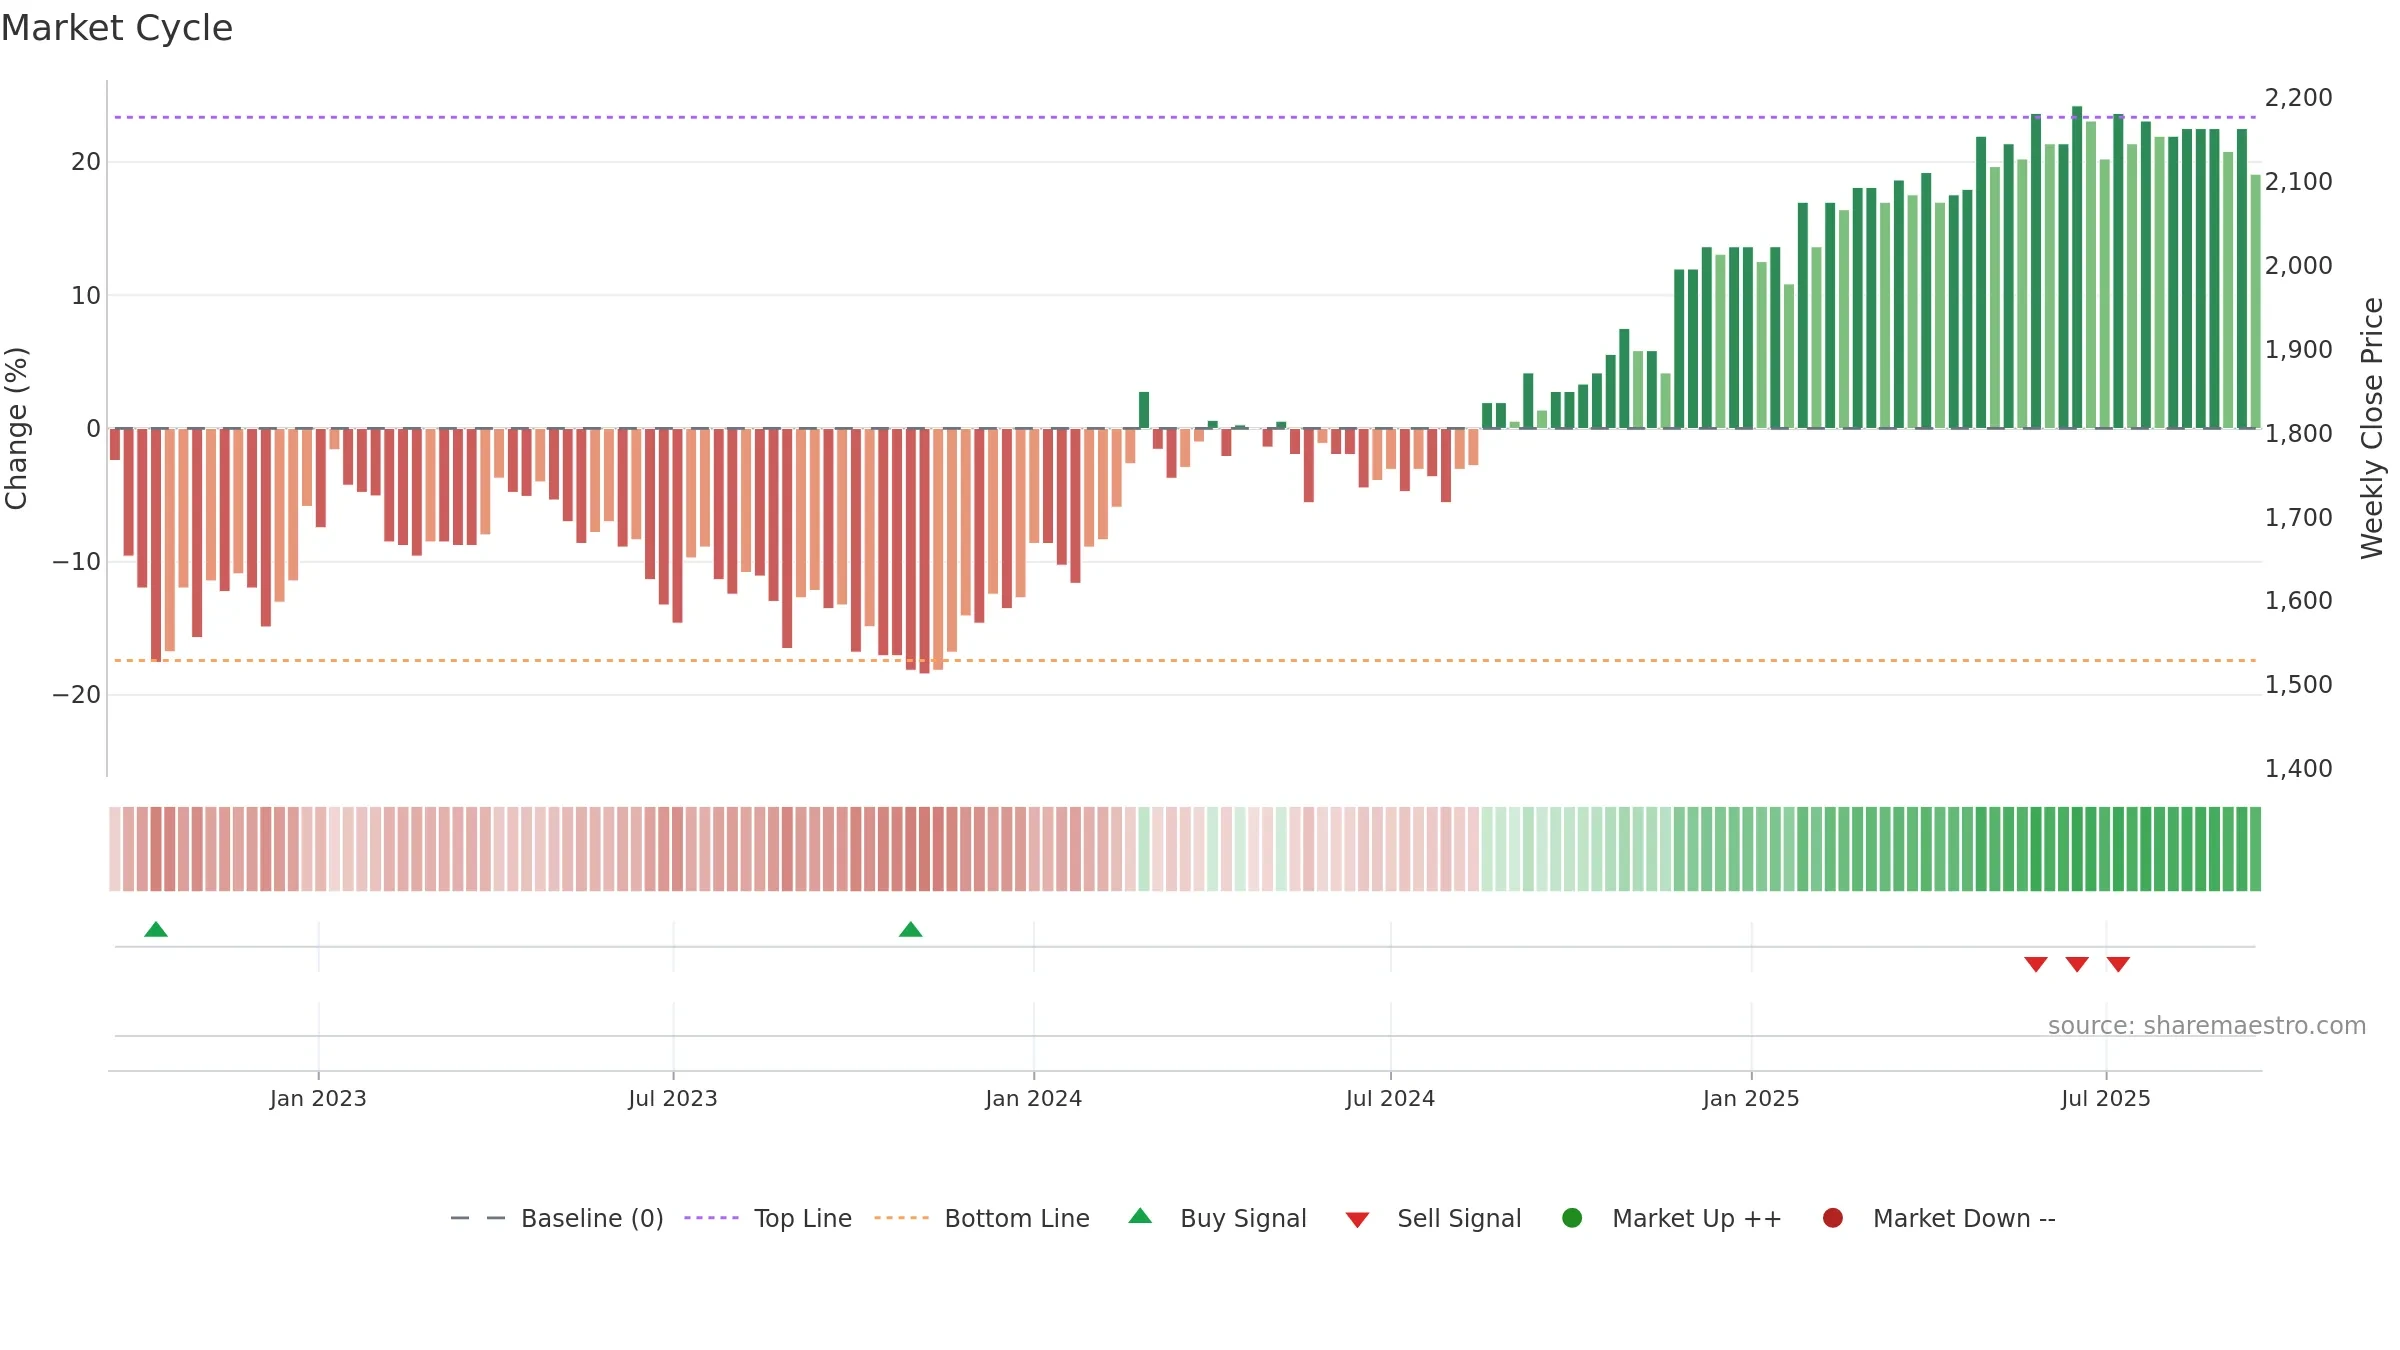Toggle the Sell Signal legend entry
Image resolution: width=2400 pixels, height=1350 pixels.
(1433, 1218)
